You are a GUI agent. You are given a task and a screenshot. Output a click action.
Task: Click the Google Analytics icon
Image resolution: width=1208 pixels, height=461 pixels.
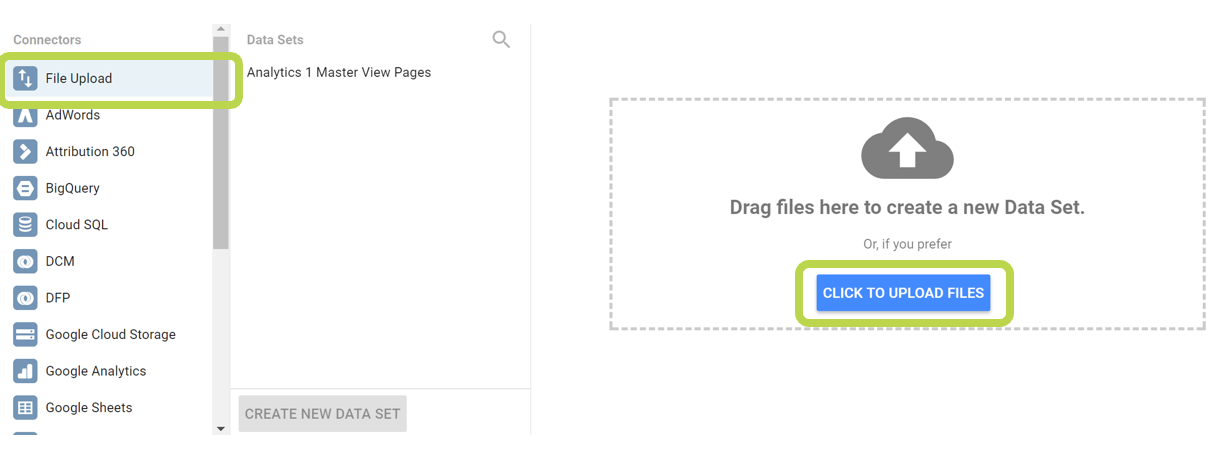25,371
